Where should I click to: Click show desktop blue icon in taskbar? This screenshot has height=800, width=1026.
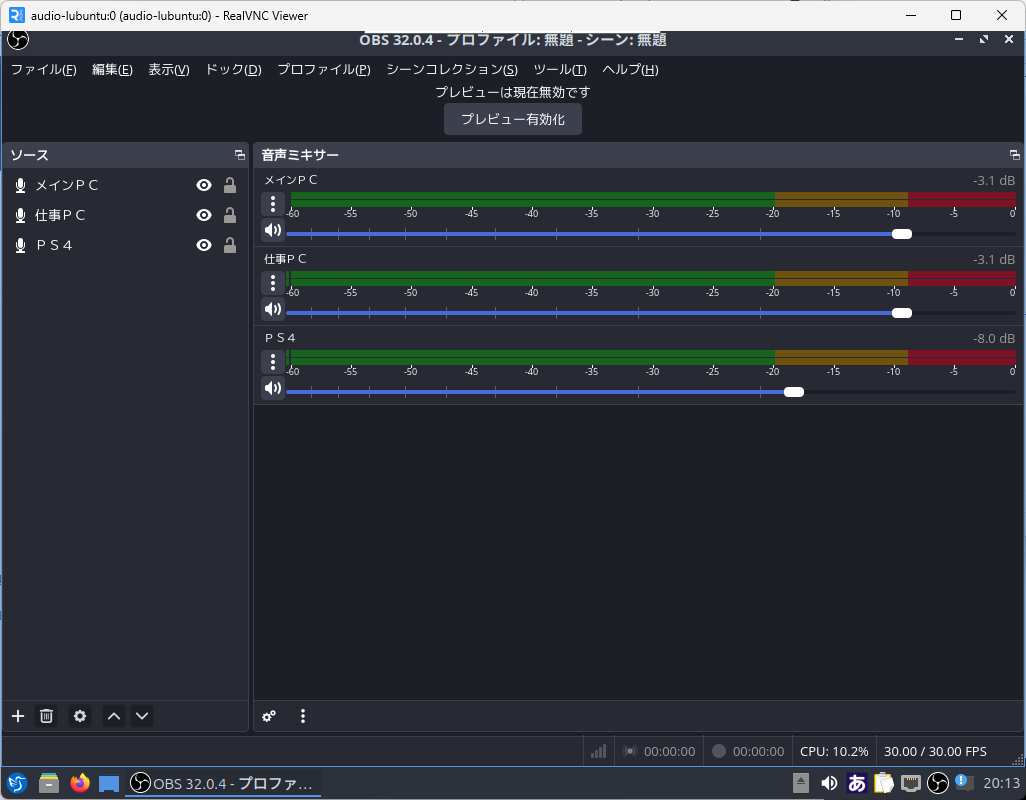[x=109, y=784]
